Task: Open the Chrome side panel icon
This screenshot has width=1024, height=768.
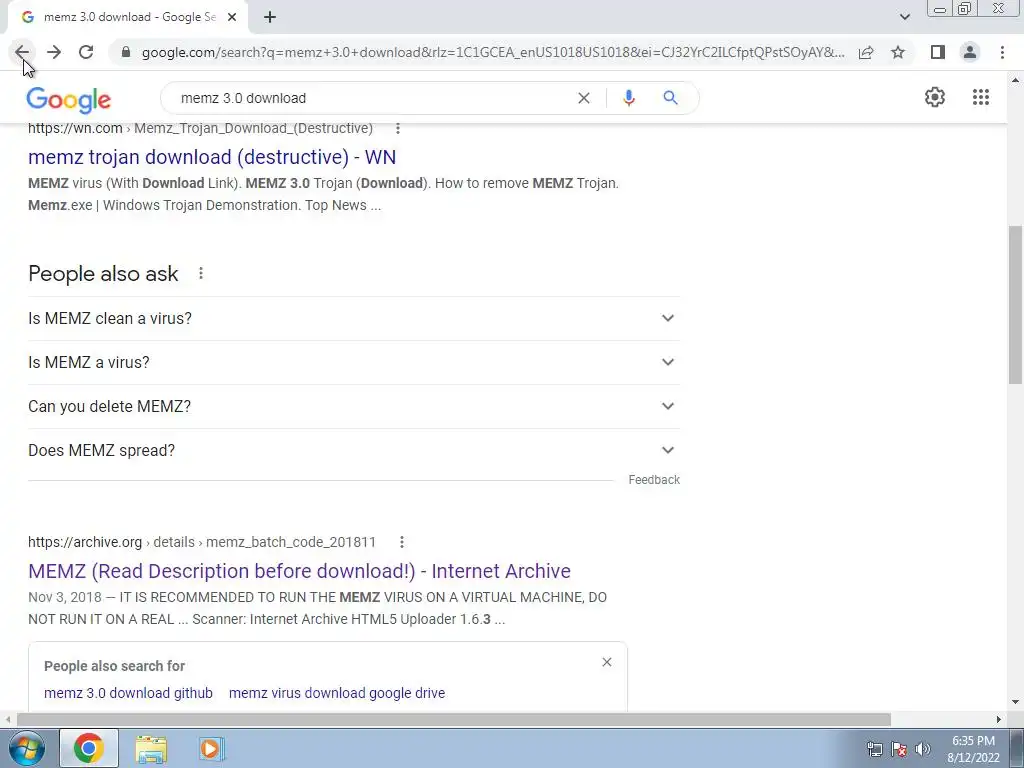Action: coord(938,52)
